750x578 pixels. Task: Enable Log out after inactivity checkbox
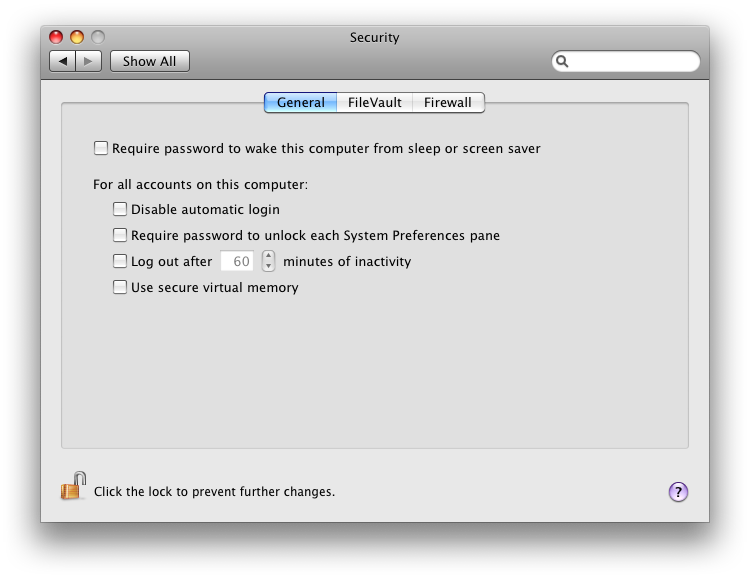[120, 262]
